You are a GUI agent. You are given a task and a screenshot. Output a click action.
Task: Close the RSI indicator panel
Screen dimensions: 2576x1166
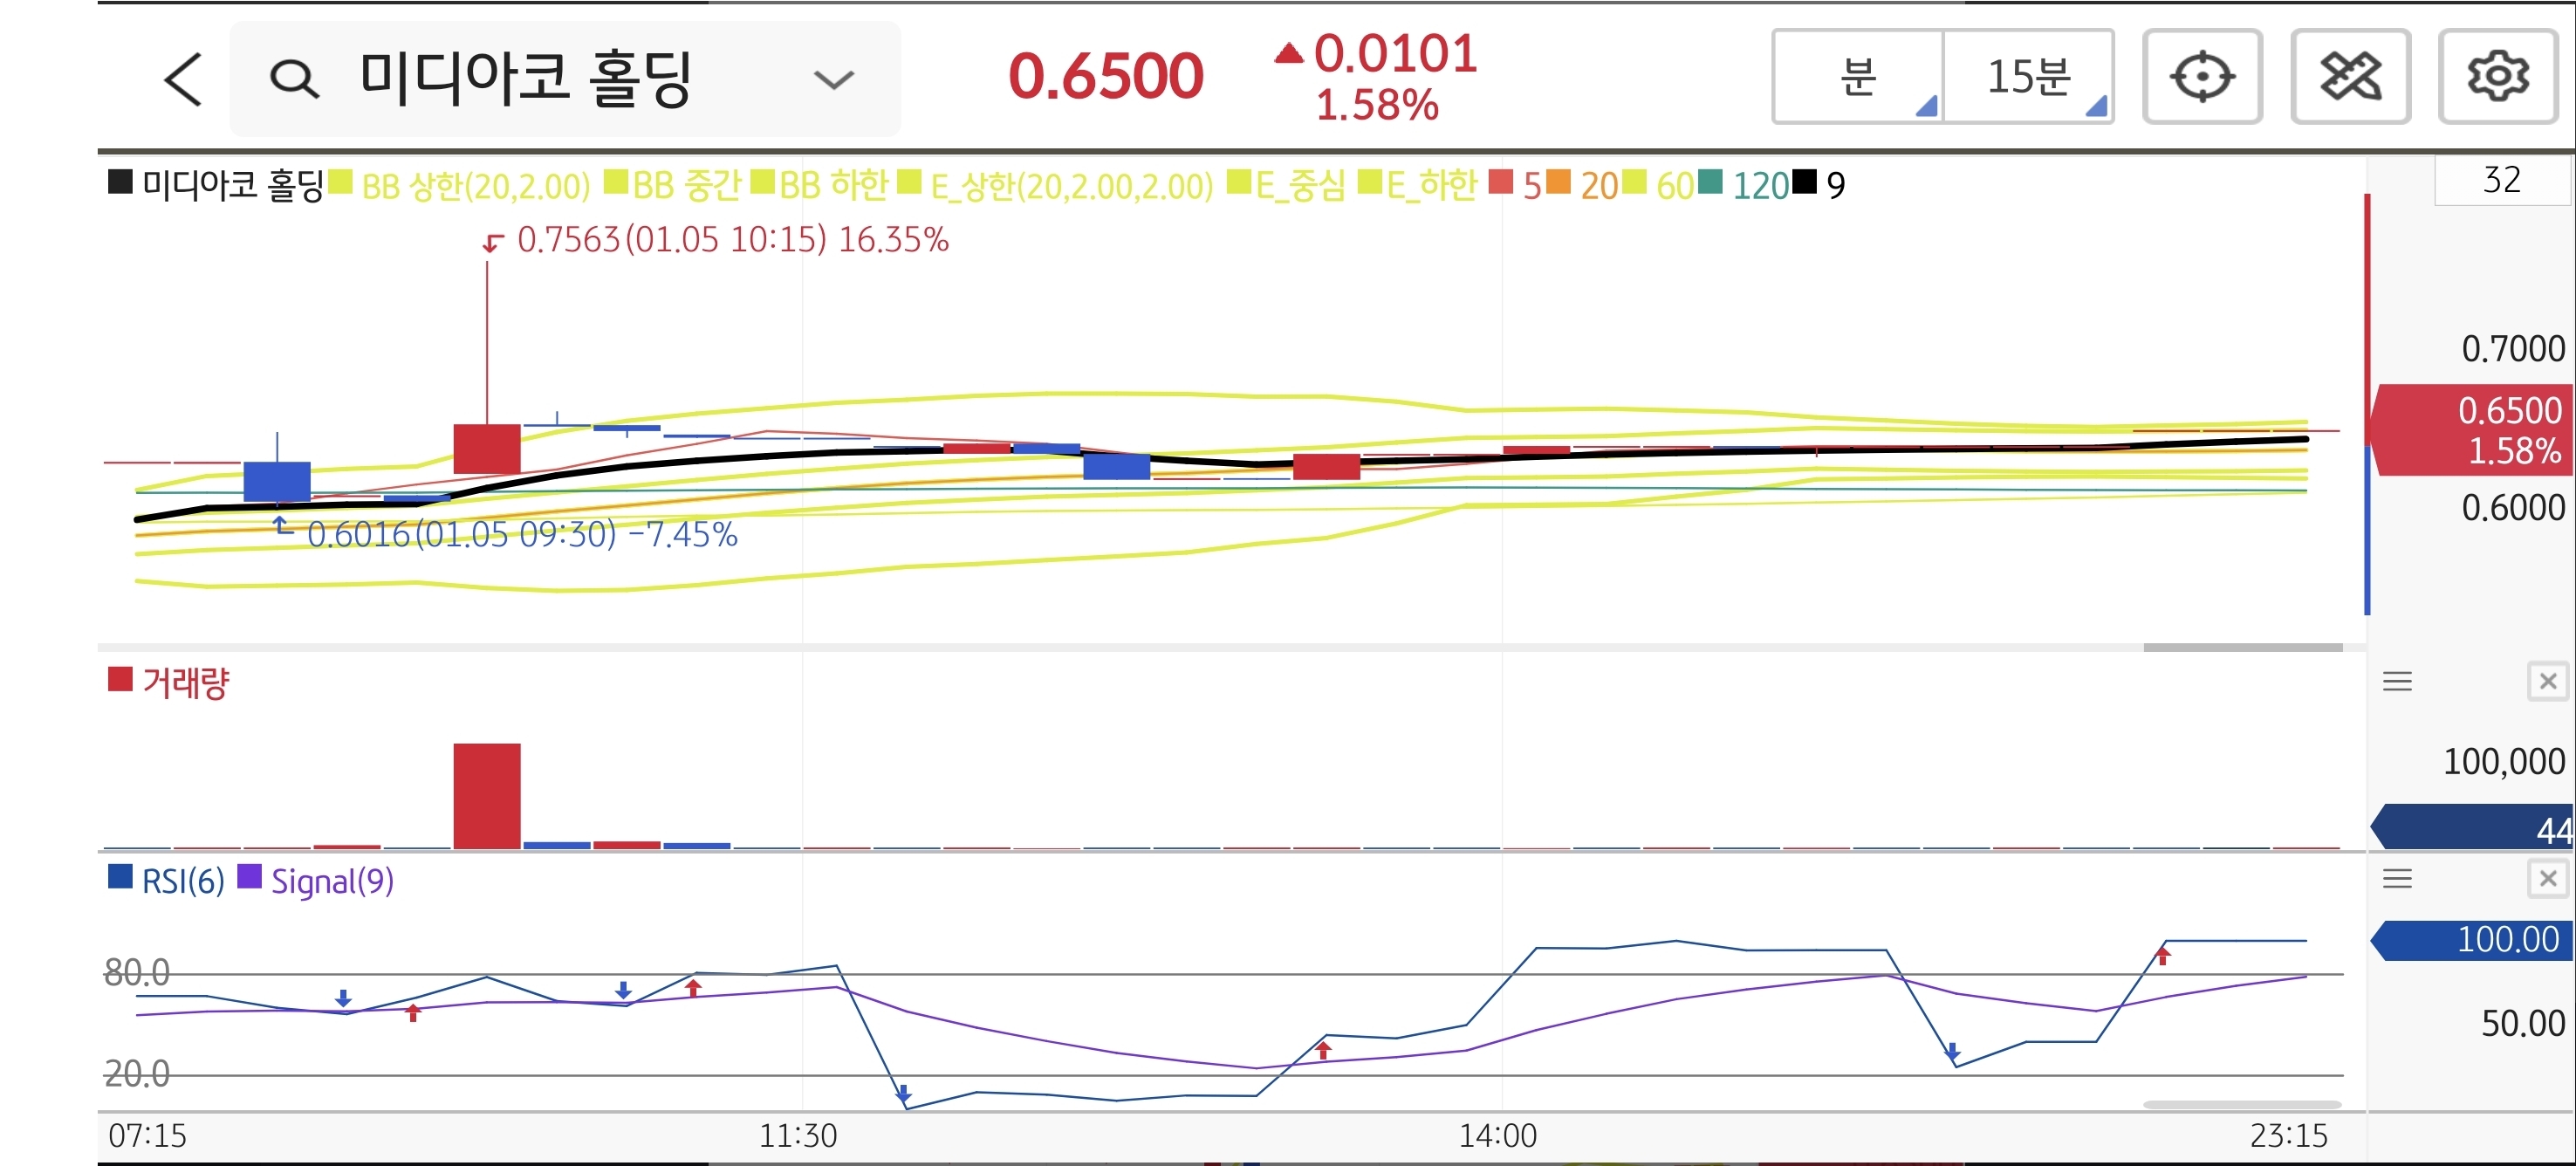point(2547,879)
